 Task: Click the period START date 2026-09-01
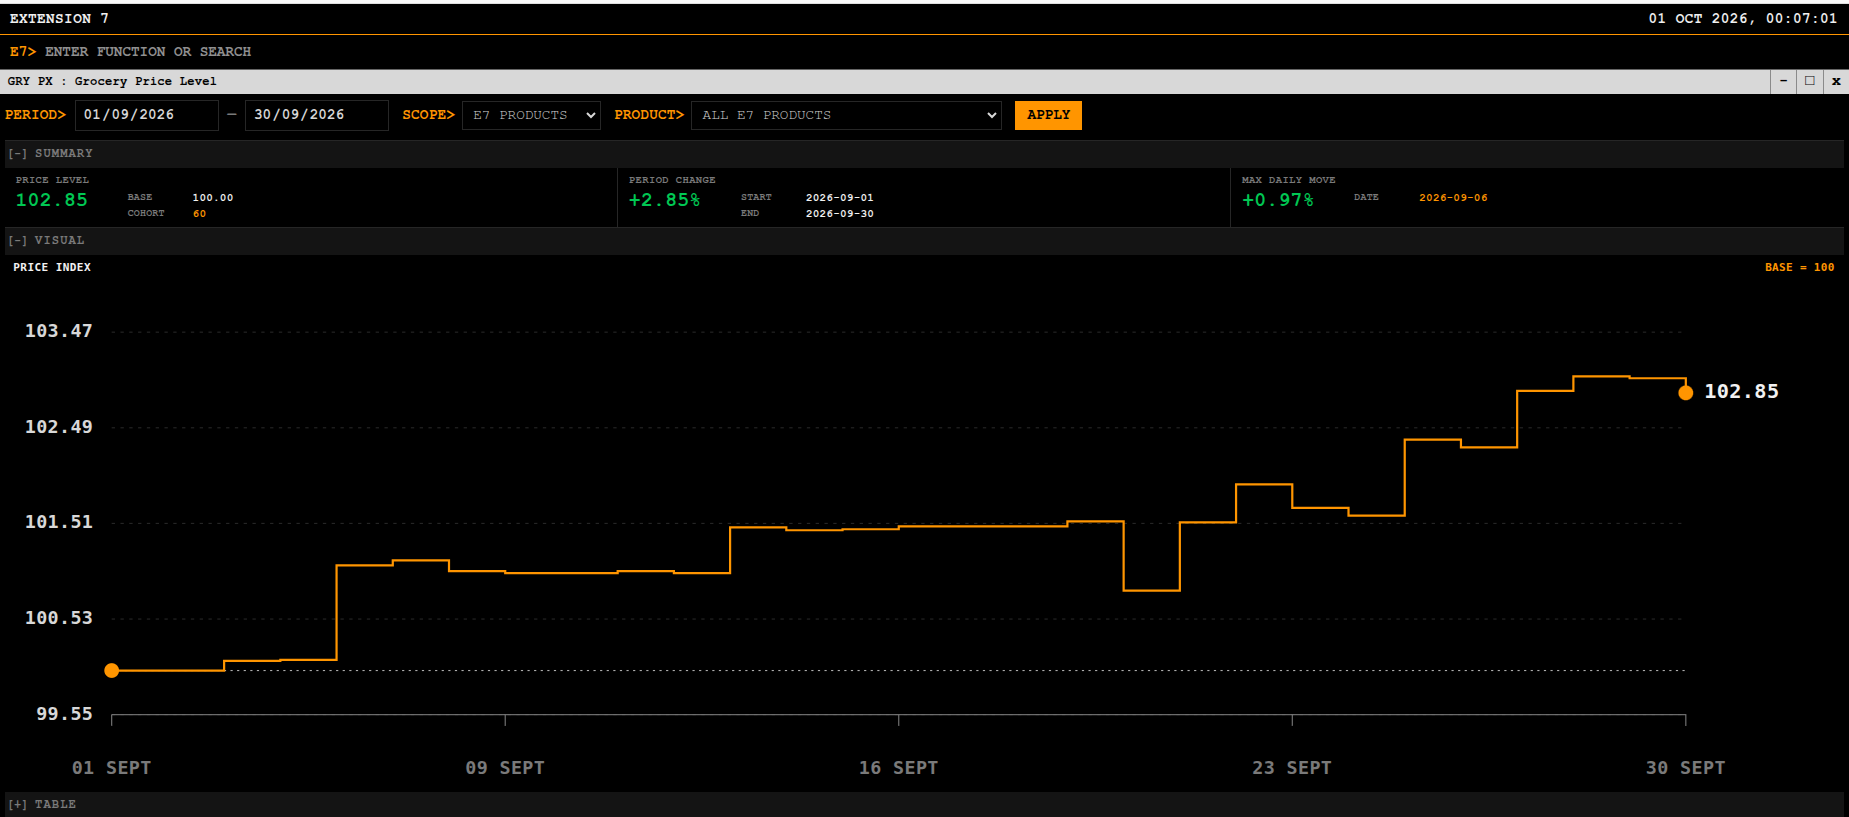click(840, 198)
